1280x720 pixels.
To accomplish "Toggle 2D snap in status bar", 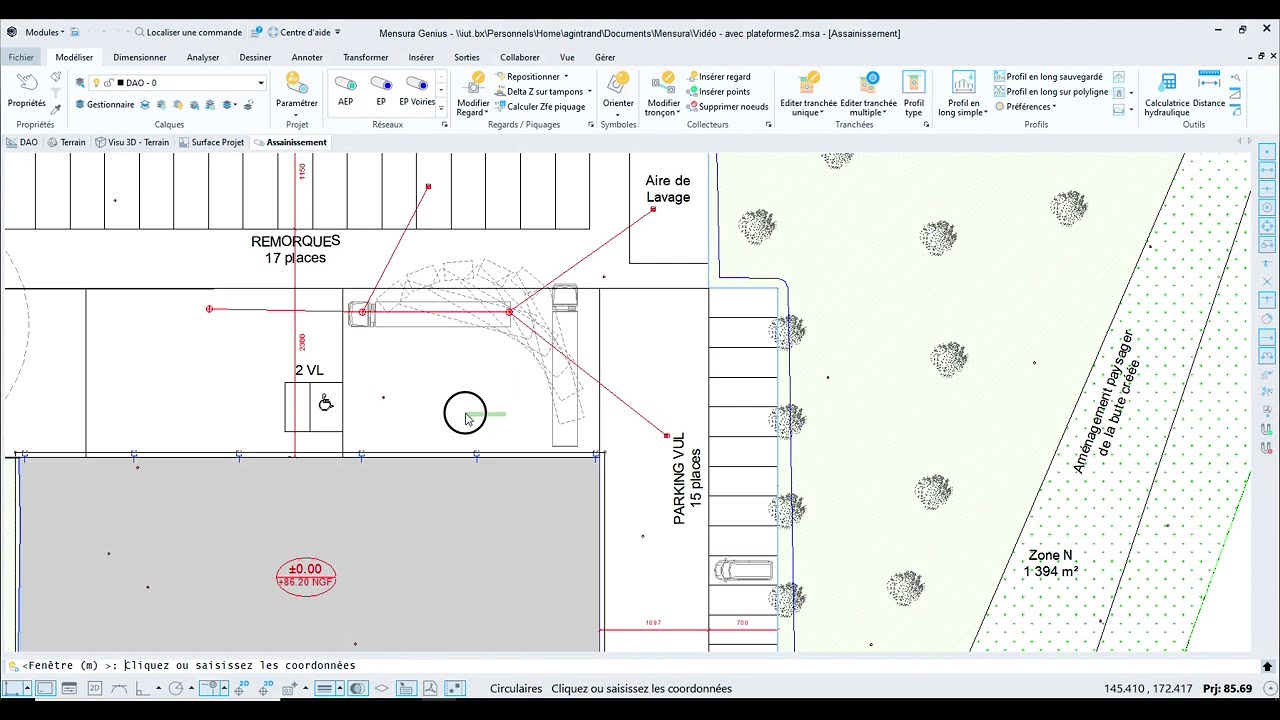I will [243, 688].
